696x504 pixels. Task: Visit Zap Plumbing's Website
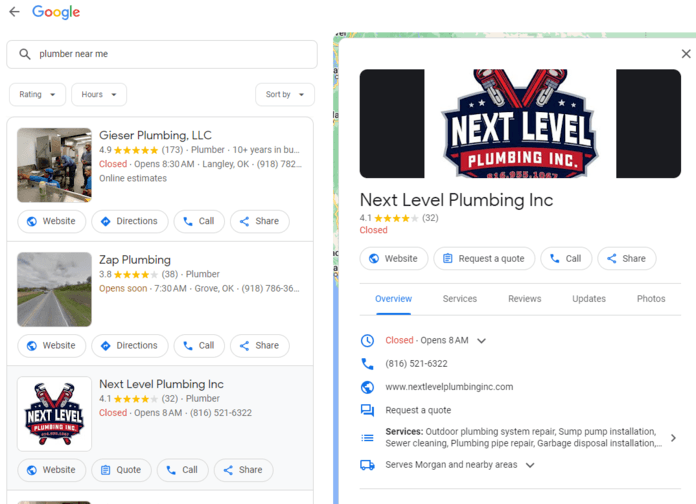coord(51,345)
